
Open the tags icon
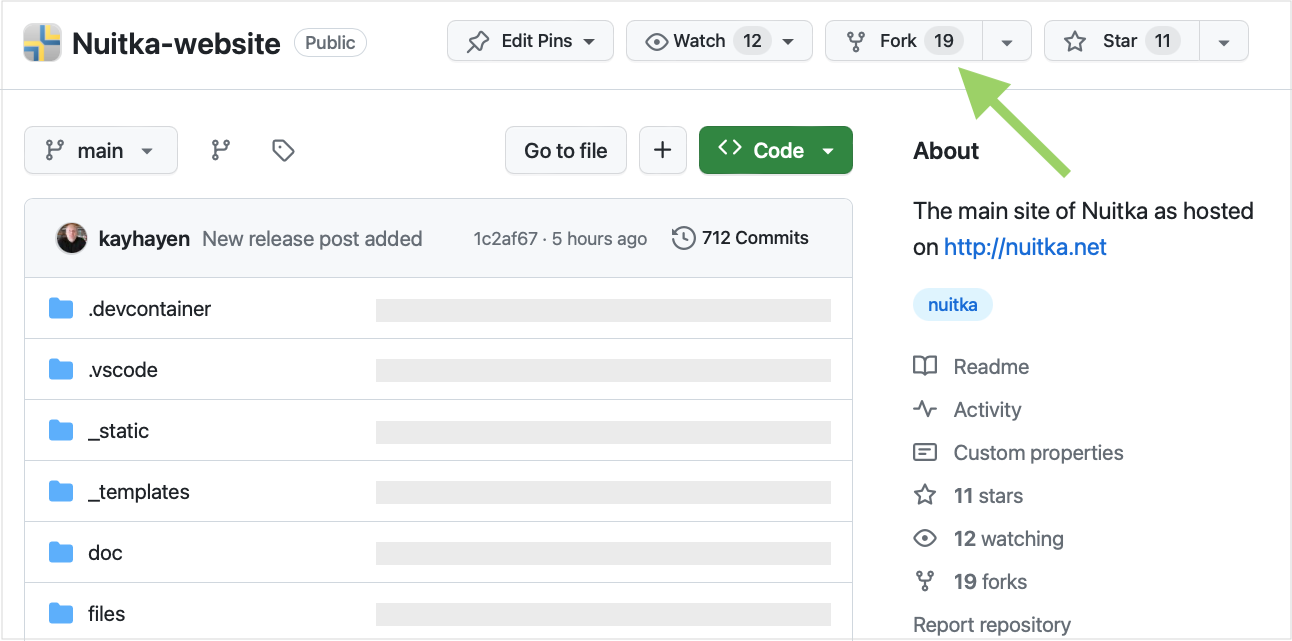click(283, 150)
